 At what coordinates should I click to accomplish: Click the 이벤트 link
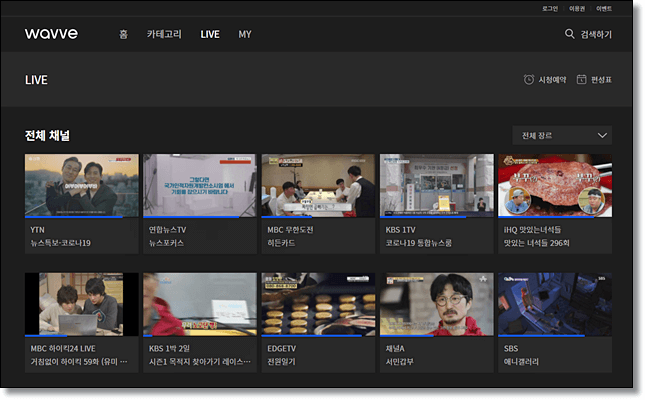[604, 8]
